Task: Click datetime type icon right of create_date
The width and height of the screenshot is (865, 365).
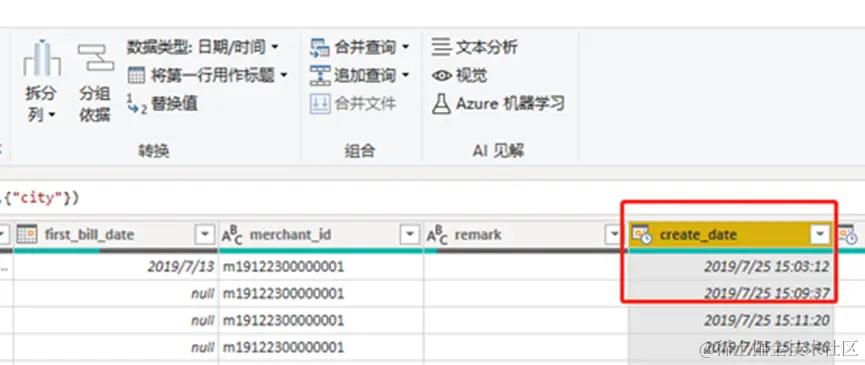Action: pos(848,235)
